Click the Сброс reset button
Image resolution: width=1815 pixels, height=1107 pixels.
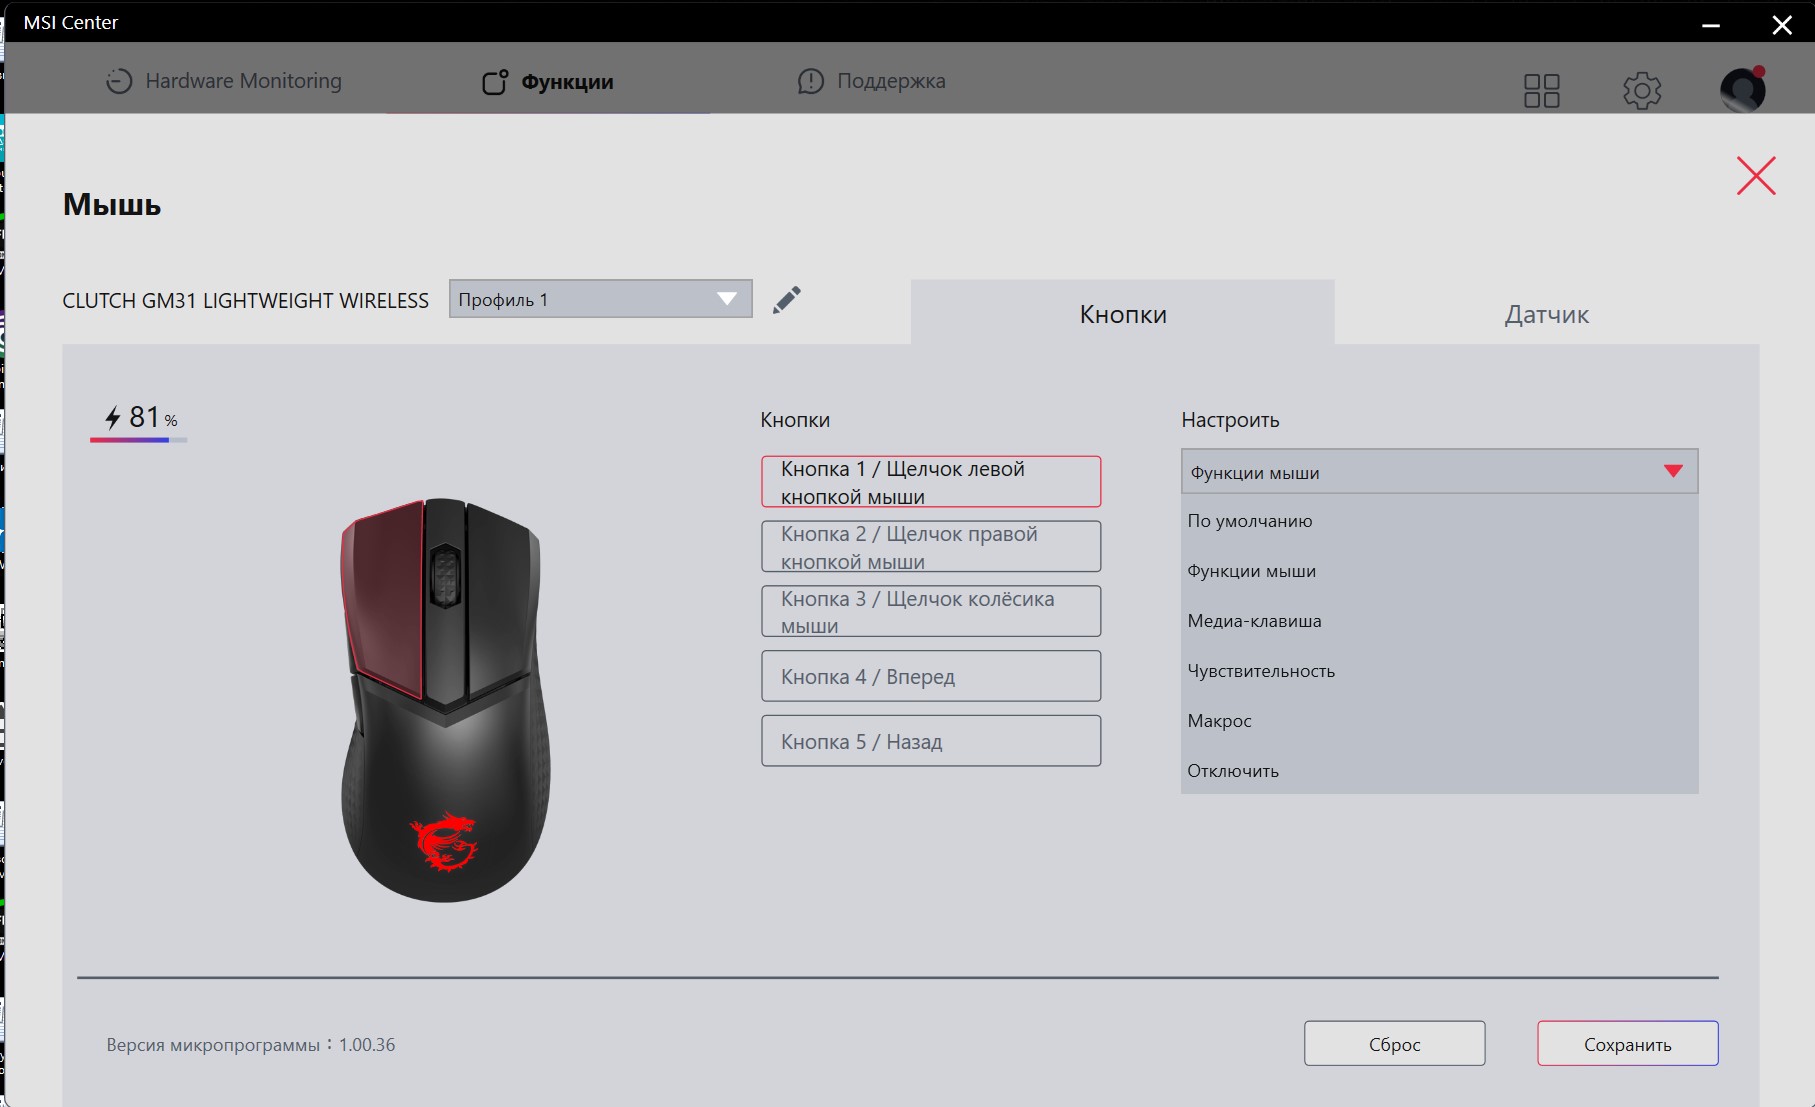[x=1394, y=1044]
